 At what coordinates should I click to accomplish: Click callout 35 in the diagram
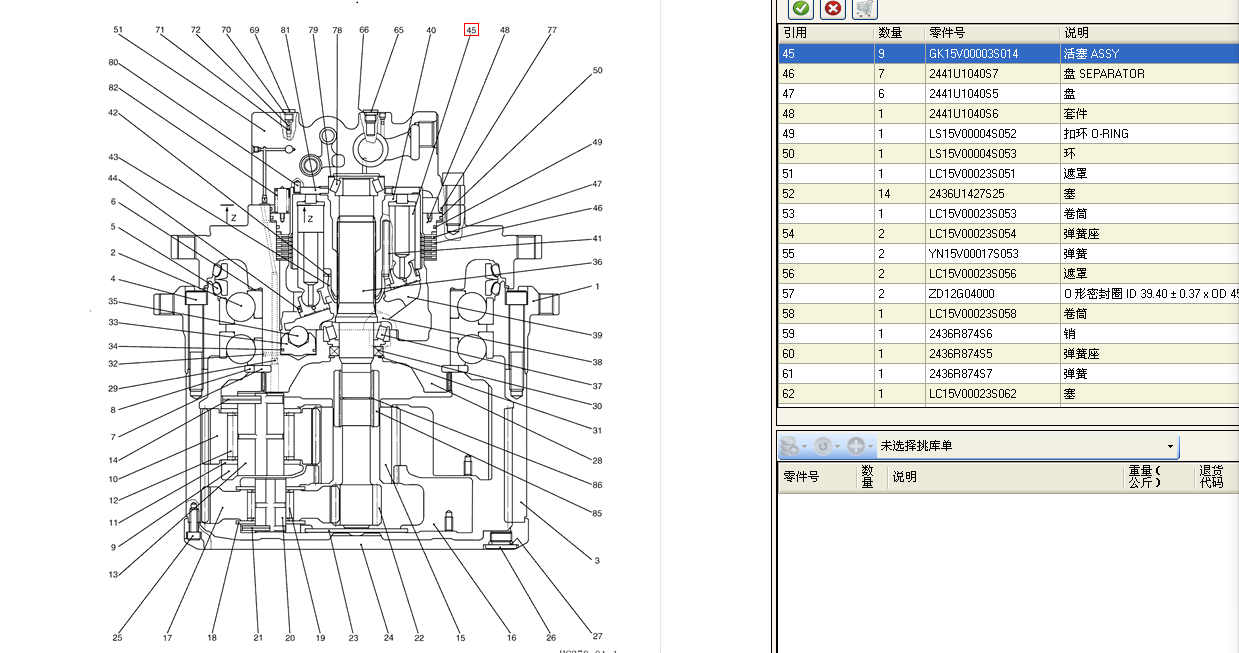point(113,301)
